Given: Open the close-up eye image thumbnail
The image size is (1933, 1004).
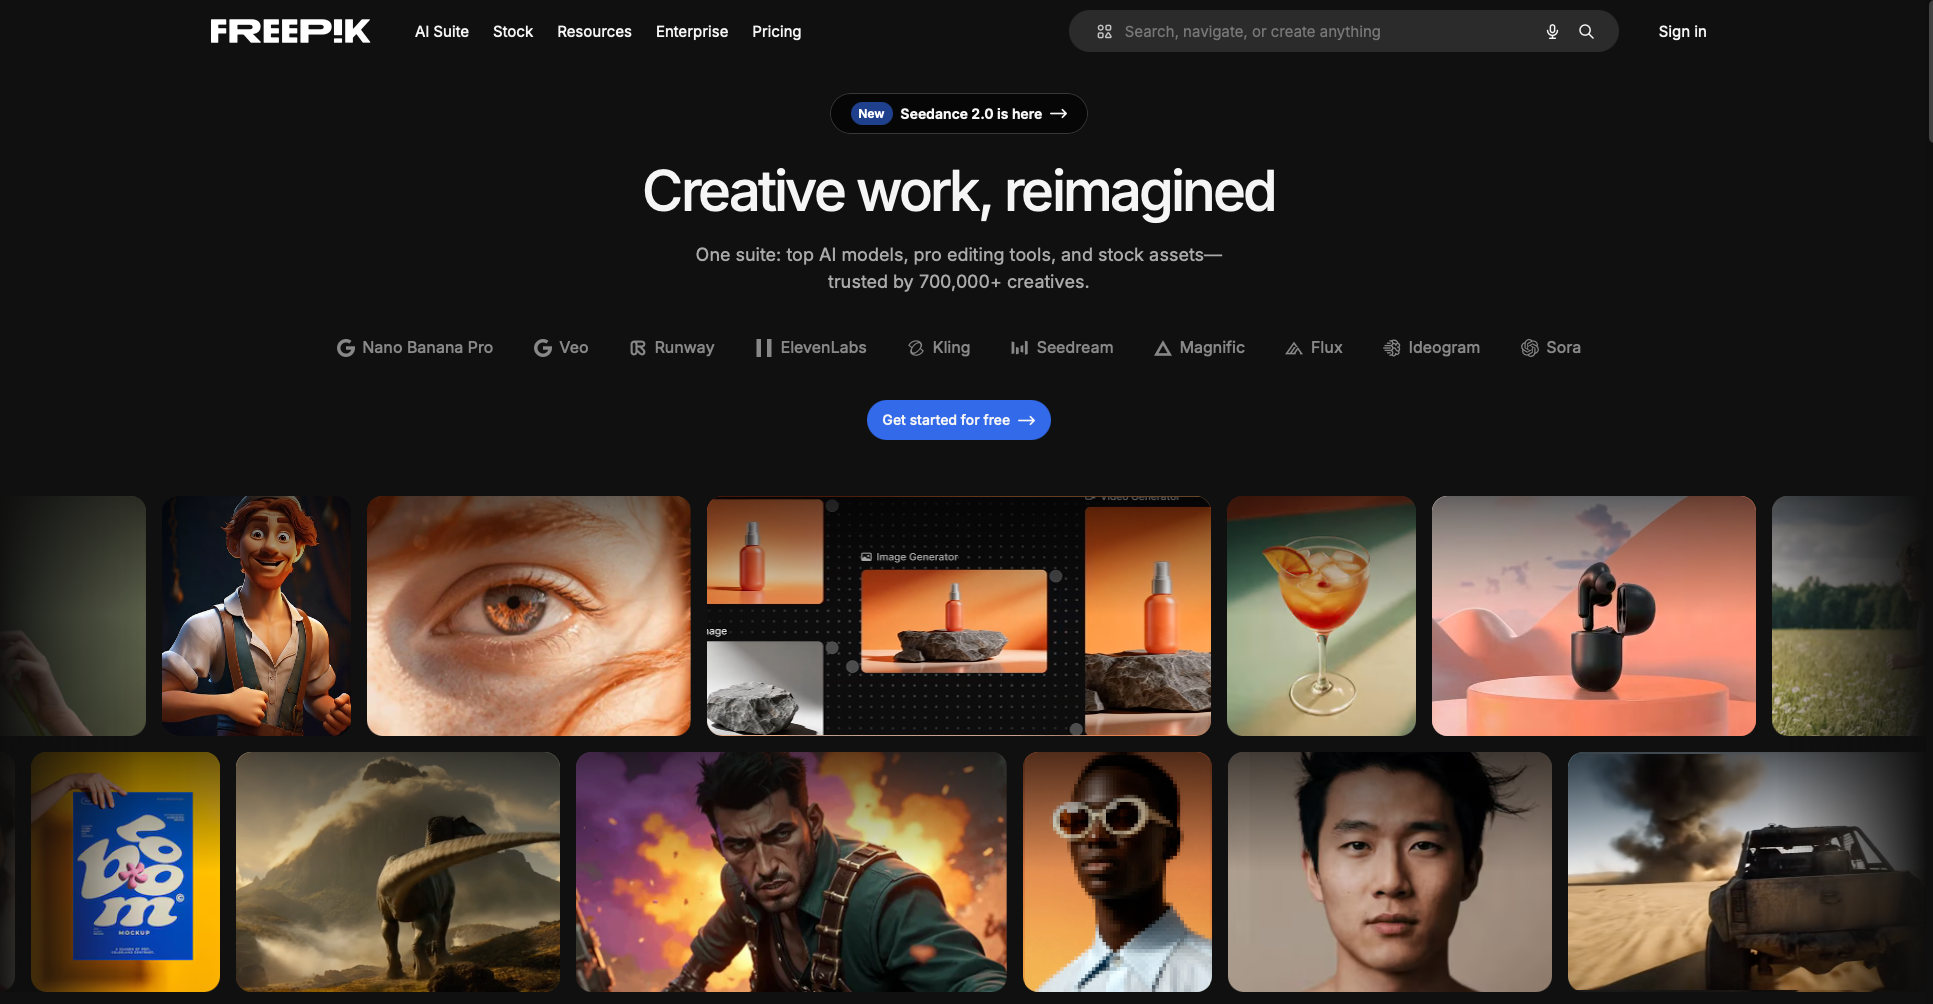Looking at the screenshot, I should 529,616.
